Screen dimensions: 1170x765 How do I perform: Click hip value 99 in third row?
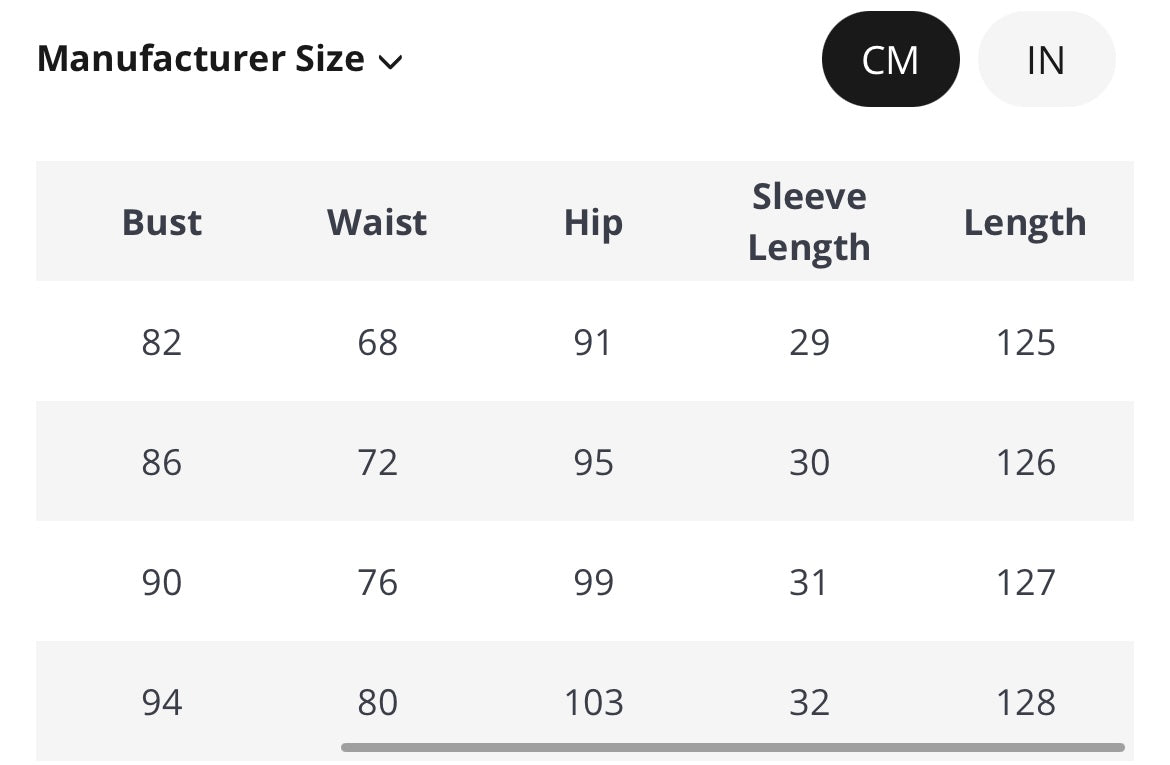click(593, 583)
